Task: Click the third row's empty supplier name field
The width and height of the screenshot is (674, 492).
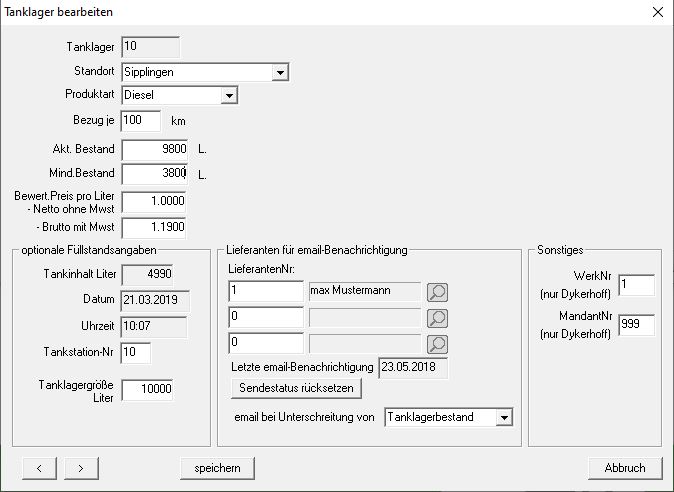Action: (365, 343)
